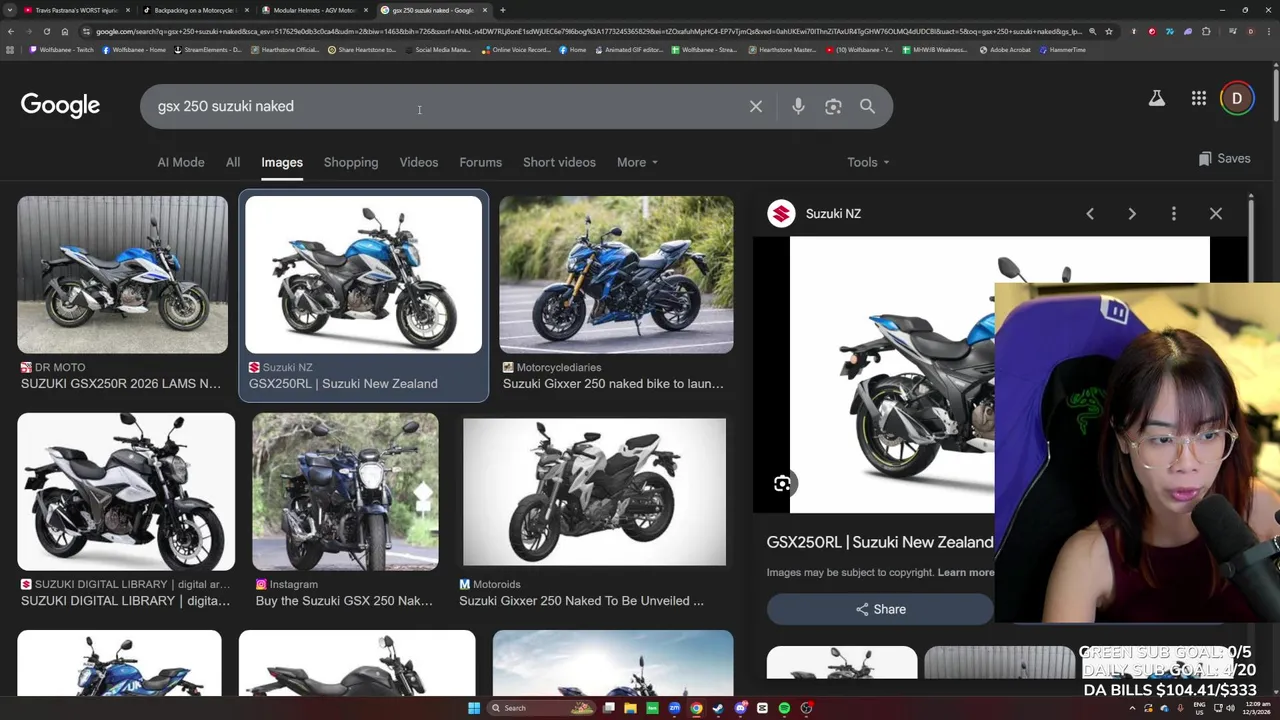The width and height of the screenshot is (1280, 720).
Task: Expand the More search filters dropdown
Action: 637,162
